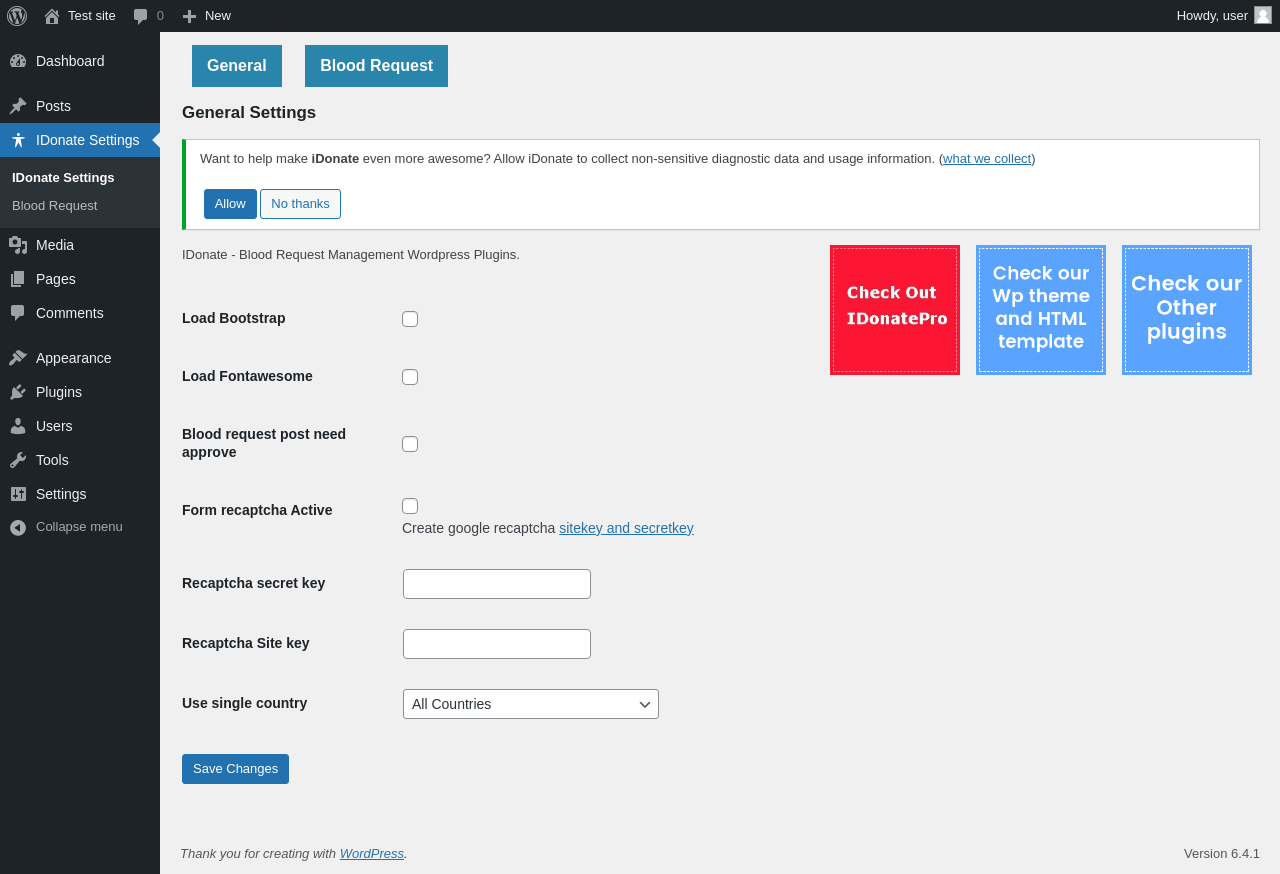
Task: Click the red Check Out IDonatePro banner
Action: click(895, 310)
